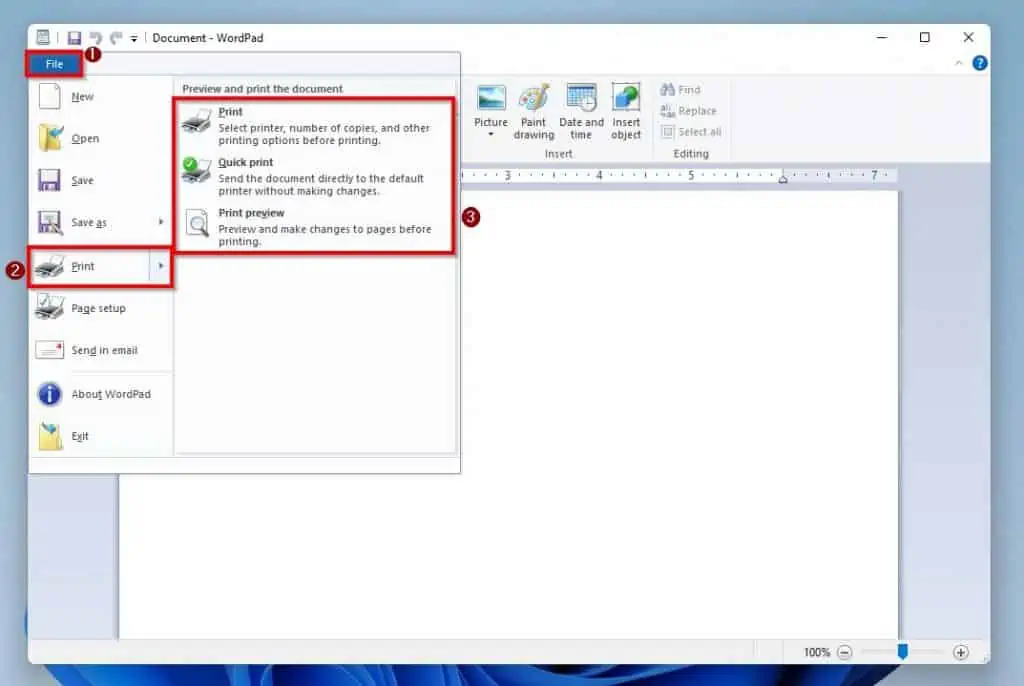Click the Help question mark icon
The image size is (1024, 686).
[x=979, y=63]
